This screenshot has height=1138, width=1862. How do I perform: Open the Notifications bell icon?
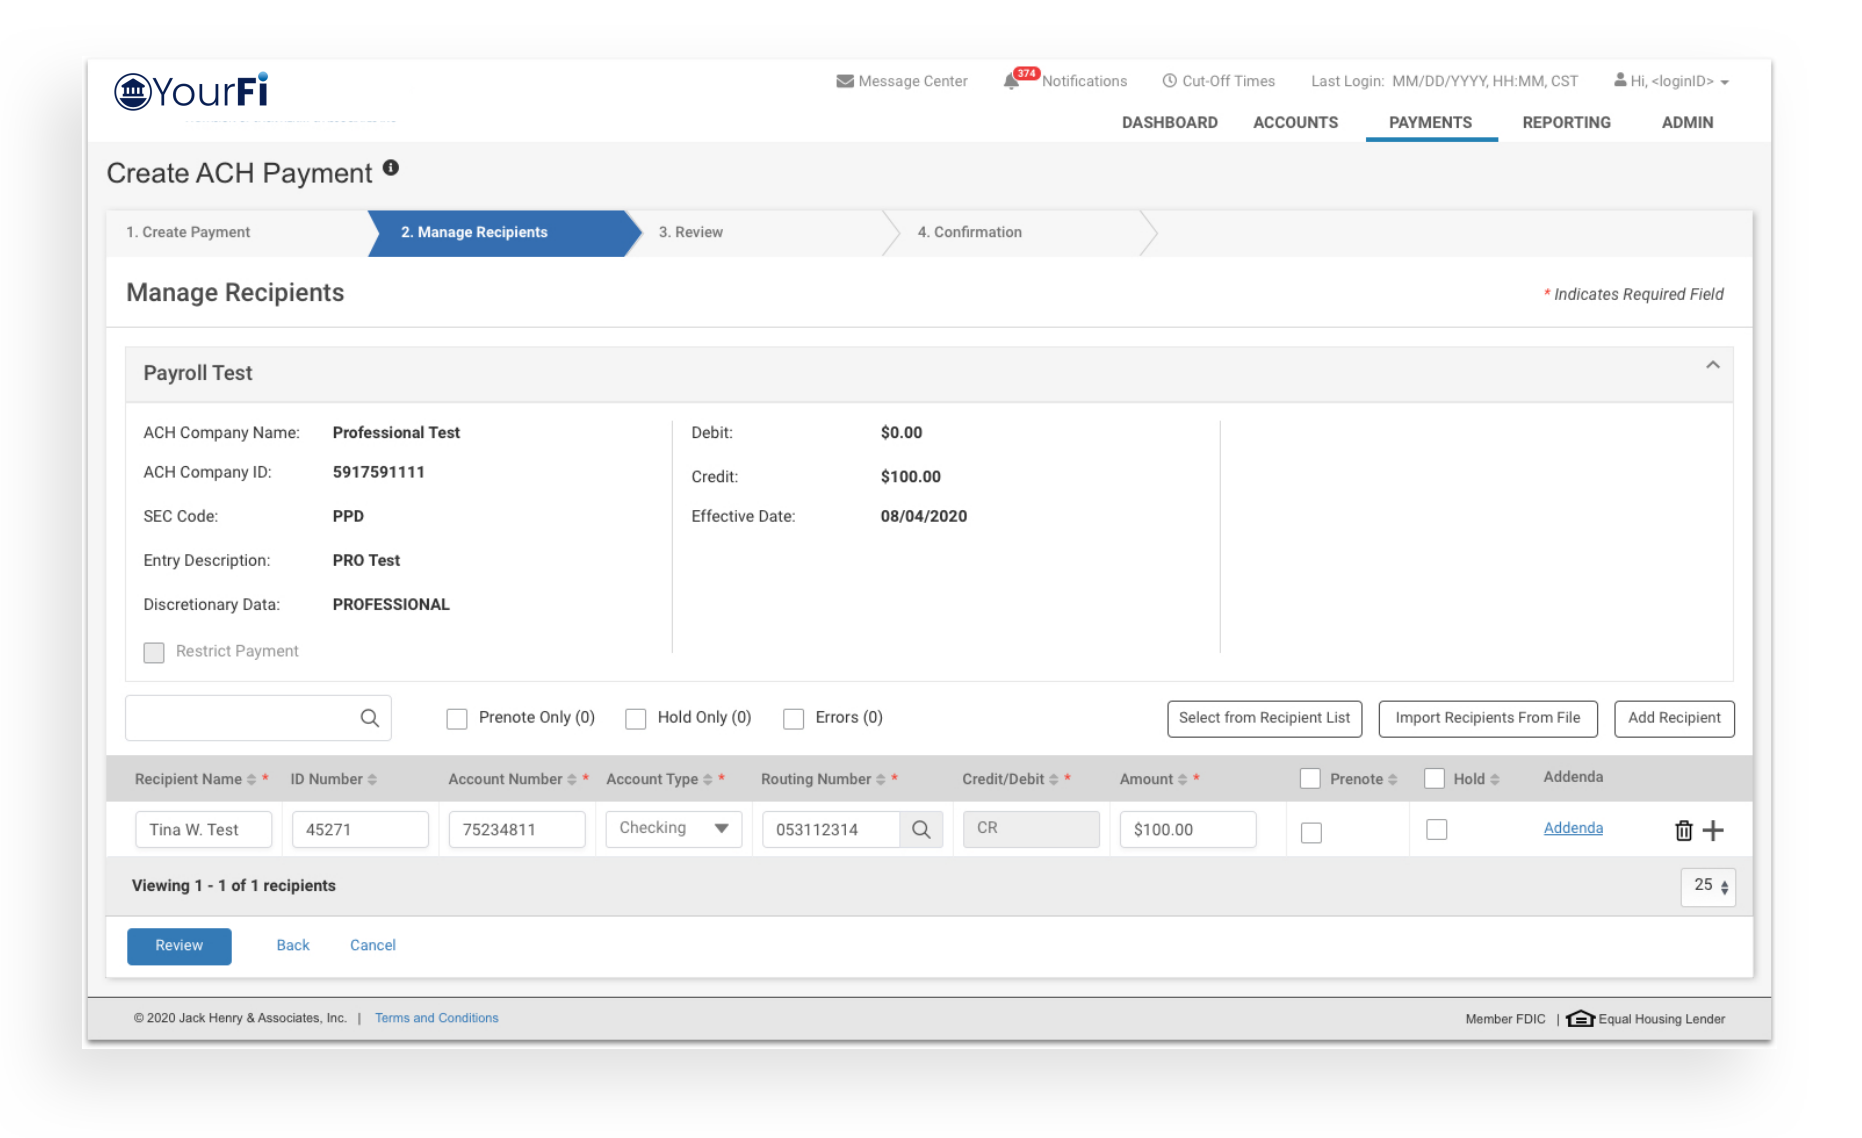1012,81
